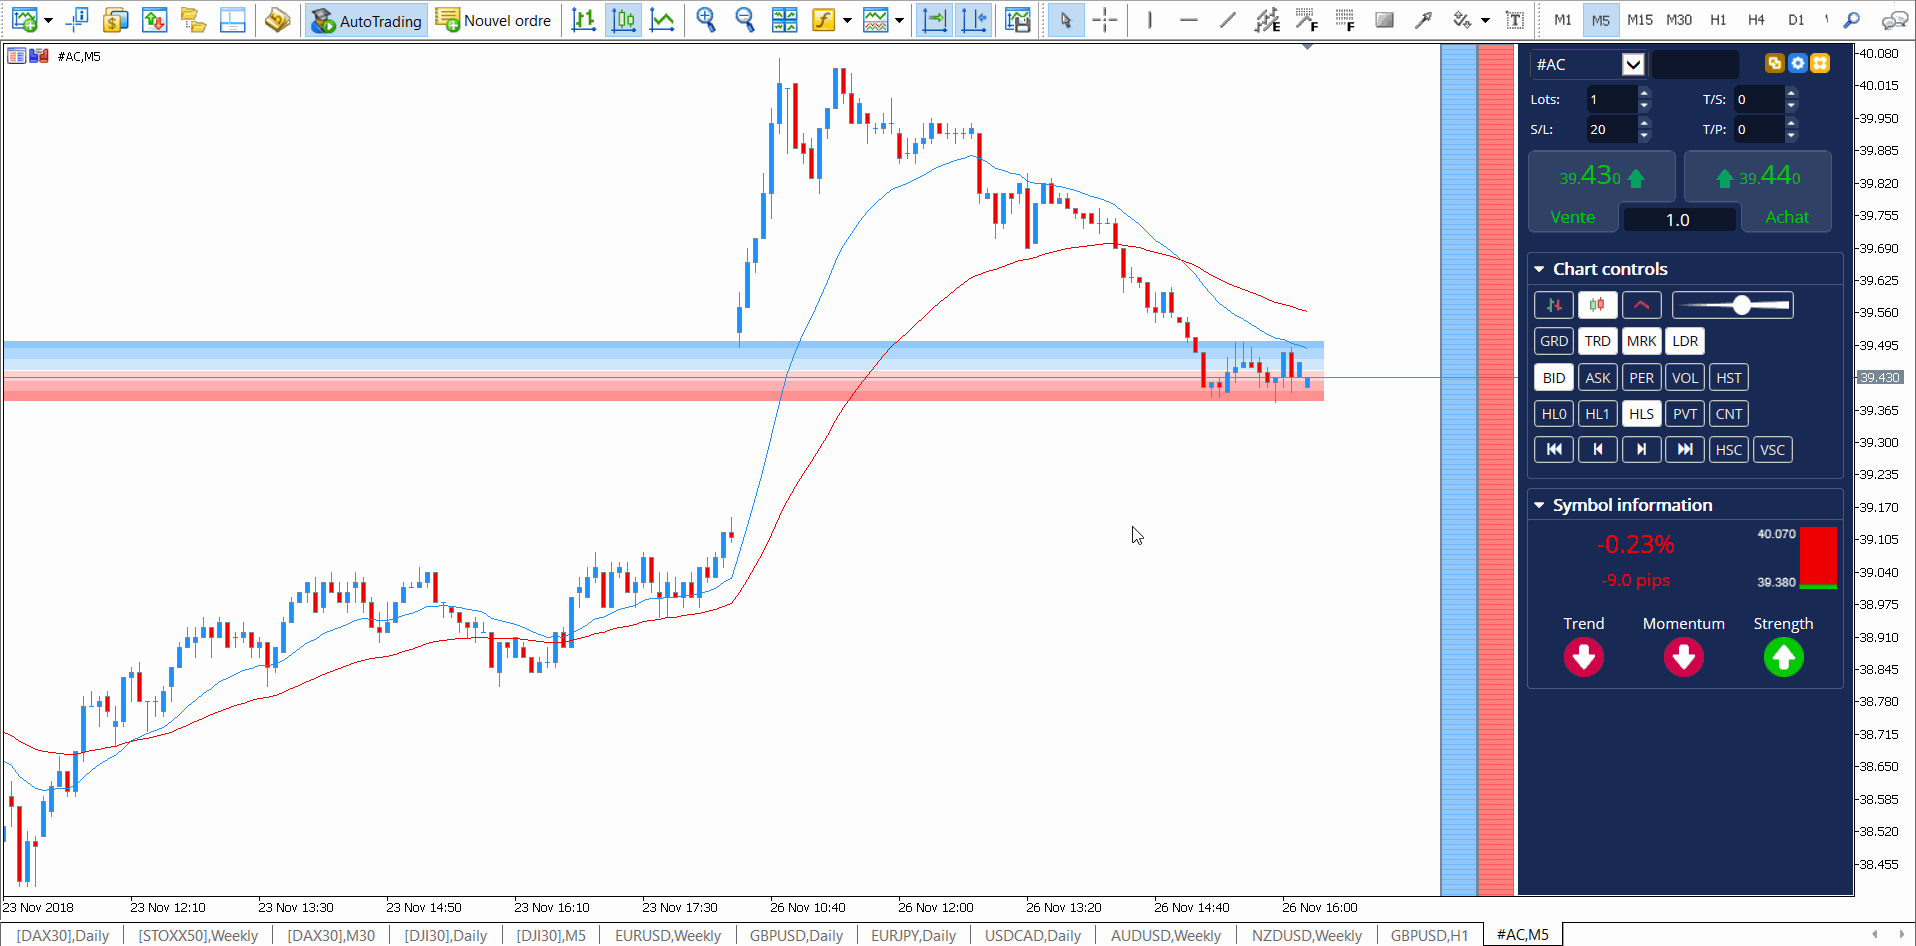
Task: Click the Nouvel ordre button
Action: (494, 21)
